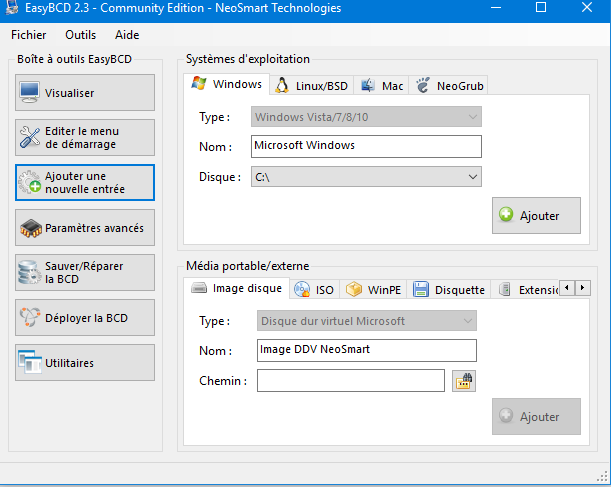Open the NeoGrub tab

[x=449, y=86]
